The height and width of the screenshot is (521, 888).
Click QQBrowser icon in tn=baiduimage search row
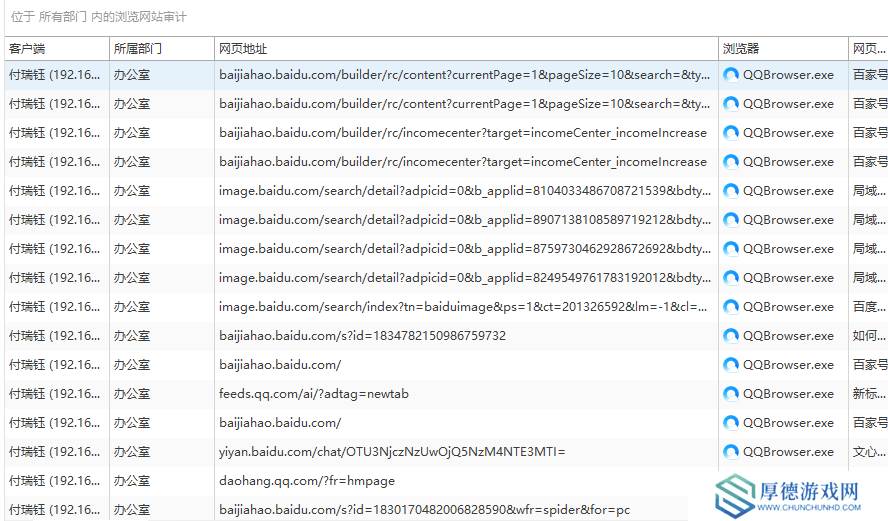click(x=731, y=307)
